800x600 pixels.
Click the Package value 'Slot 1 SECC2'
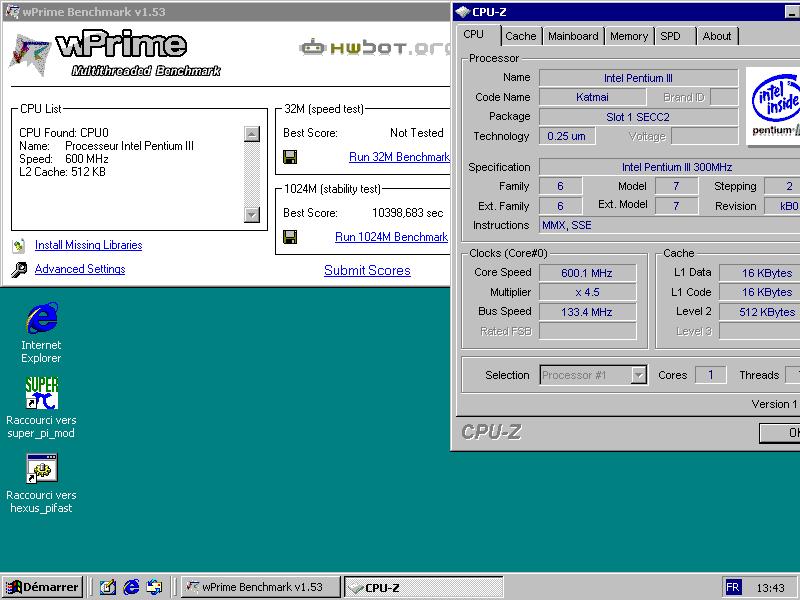point(638,117)
